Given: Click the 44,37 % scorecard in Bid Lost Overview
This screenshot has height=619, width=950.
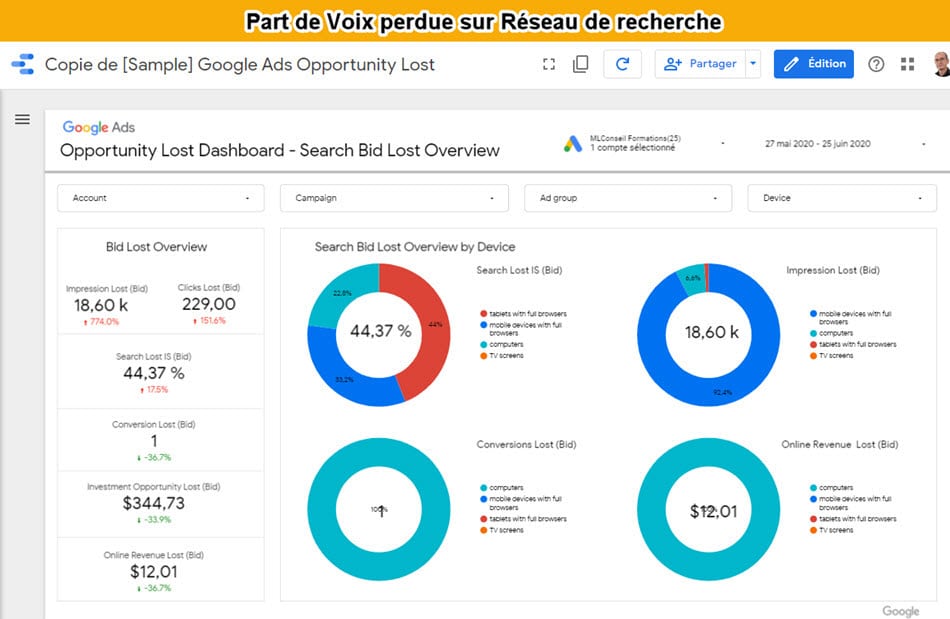Looking at the screenshot, I should coord(154,373).
